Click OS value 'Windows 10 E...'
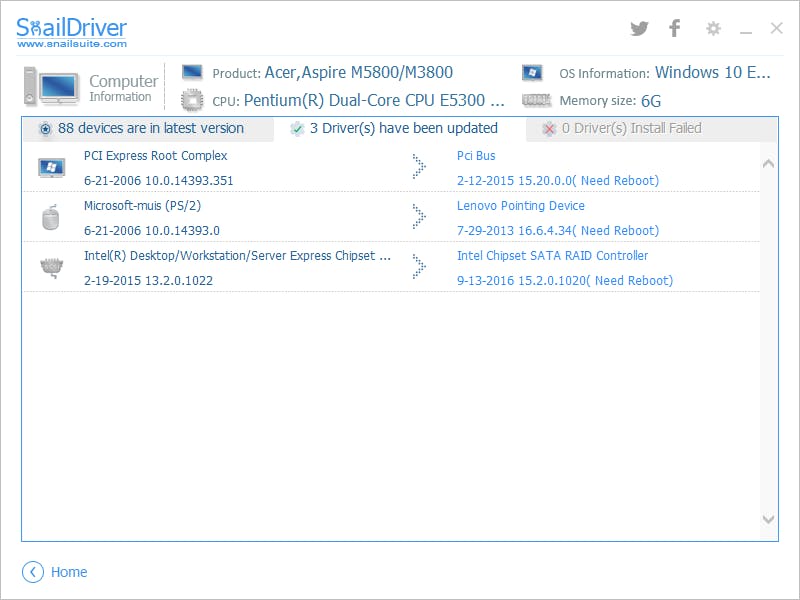Screen dimensions: 800x600 (712, 72)
